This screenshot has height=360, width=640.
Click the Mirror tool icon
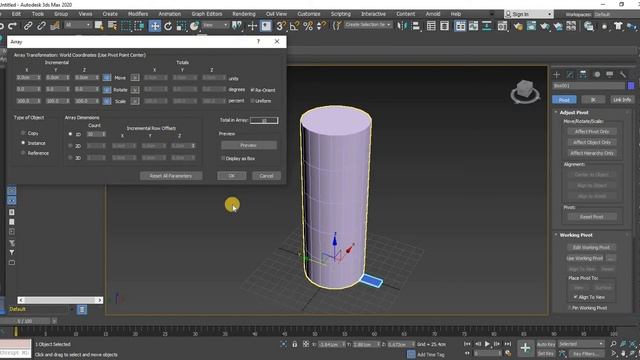coord(402,26)
